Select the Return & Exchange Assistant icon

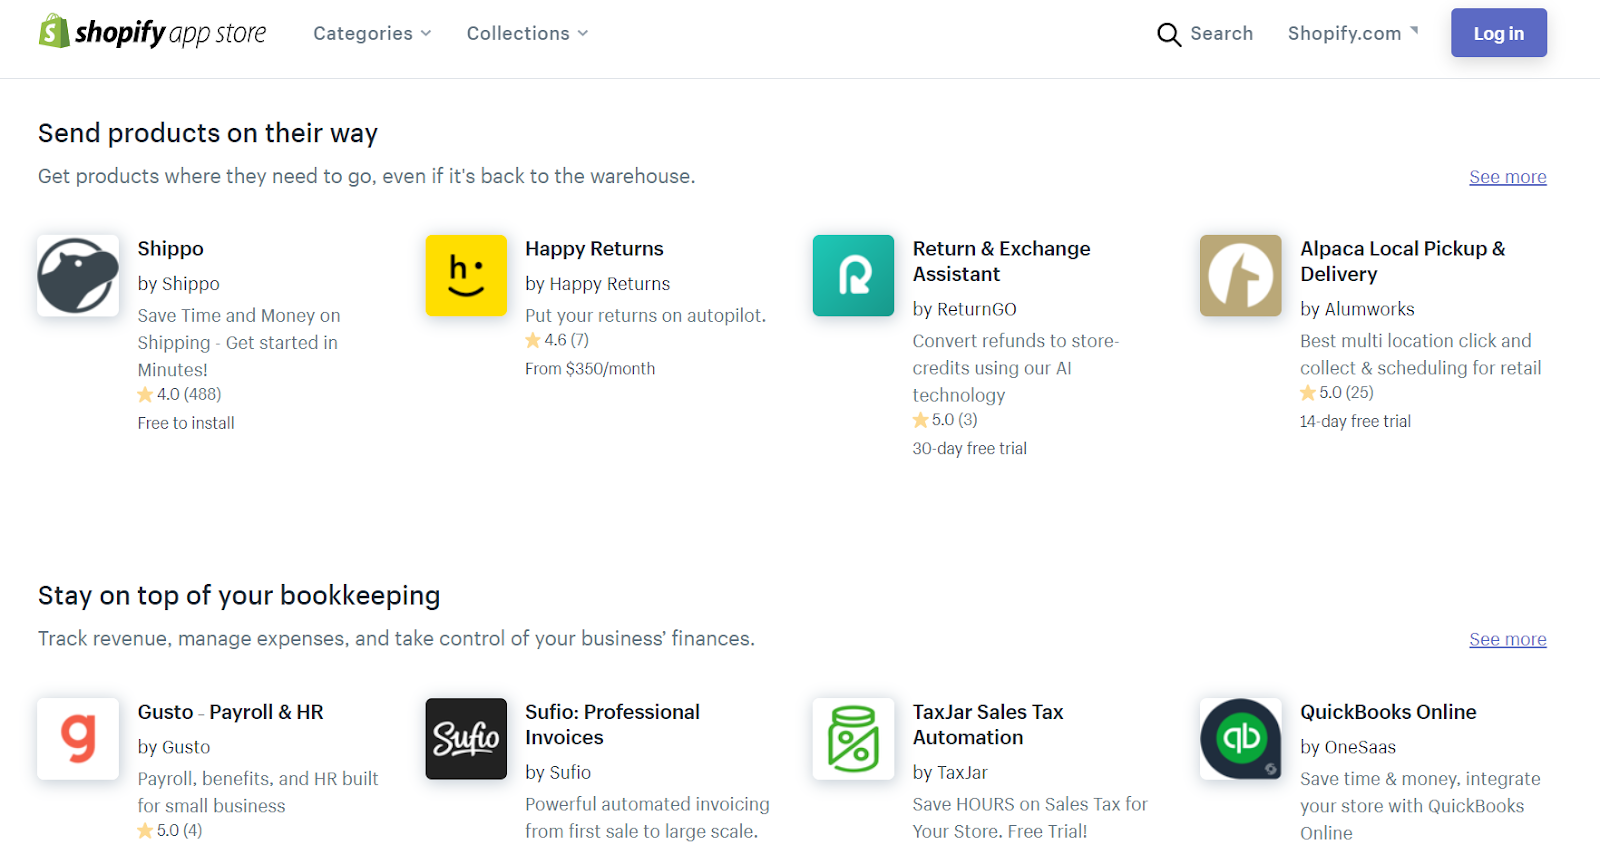tap(853, 276)
